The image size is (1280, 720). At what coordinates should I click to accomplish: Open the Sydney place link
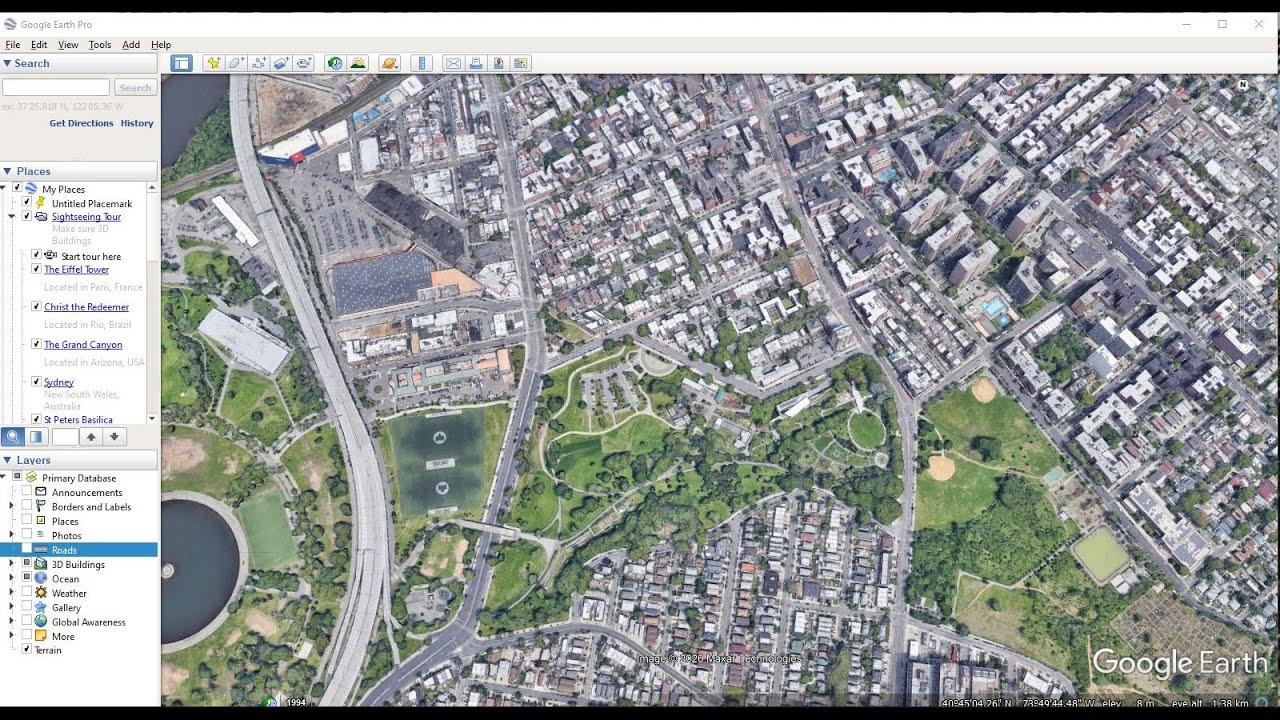click(x=59, y=382)
